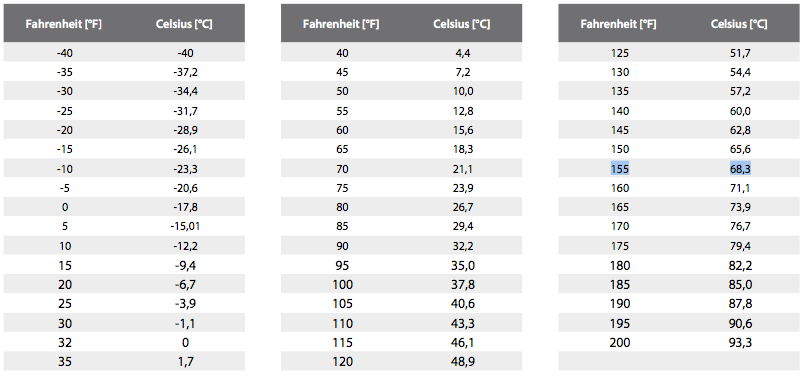Select the 100 Fahrenheit cell
Screen dimensions: 803x382
click(343, 285)
